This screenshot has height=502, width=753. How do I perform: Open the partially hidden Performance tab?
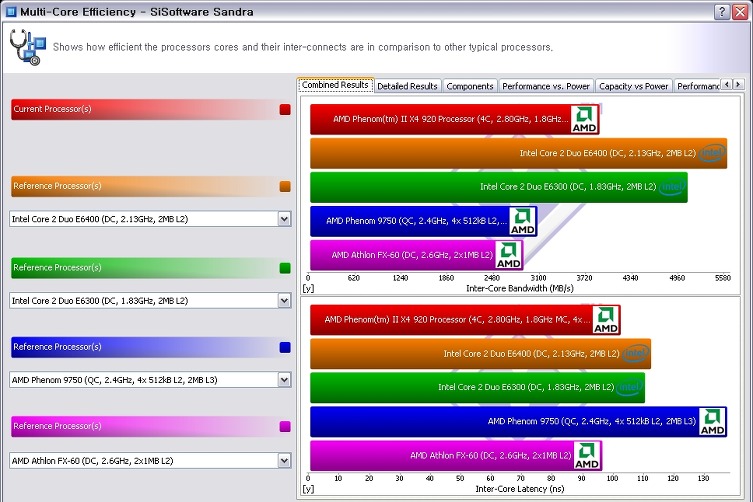[697, 86]
